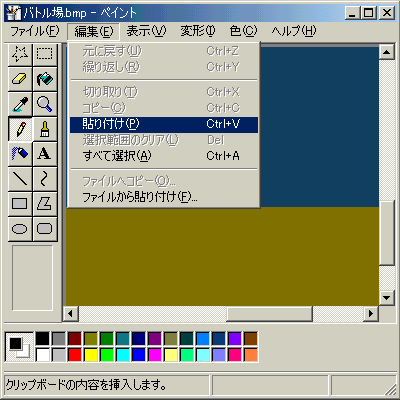400x400 pixels.
Task: Pick the fill bucket tool
Action: (x=45, y=79)
